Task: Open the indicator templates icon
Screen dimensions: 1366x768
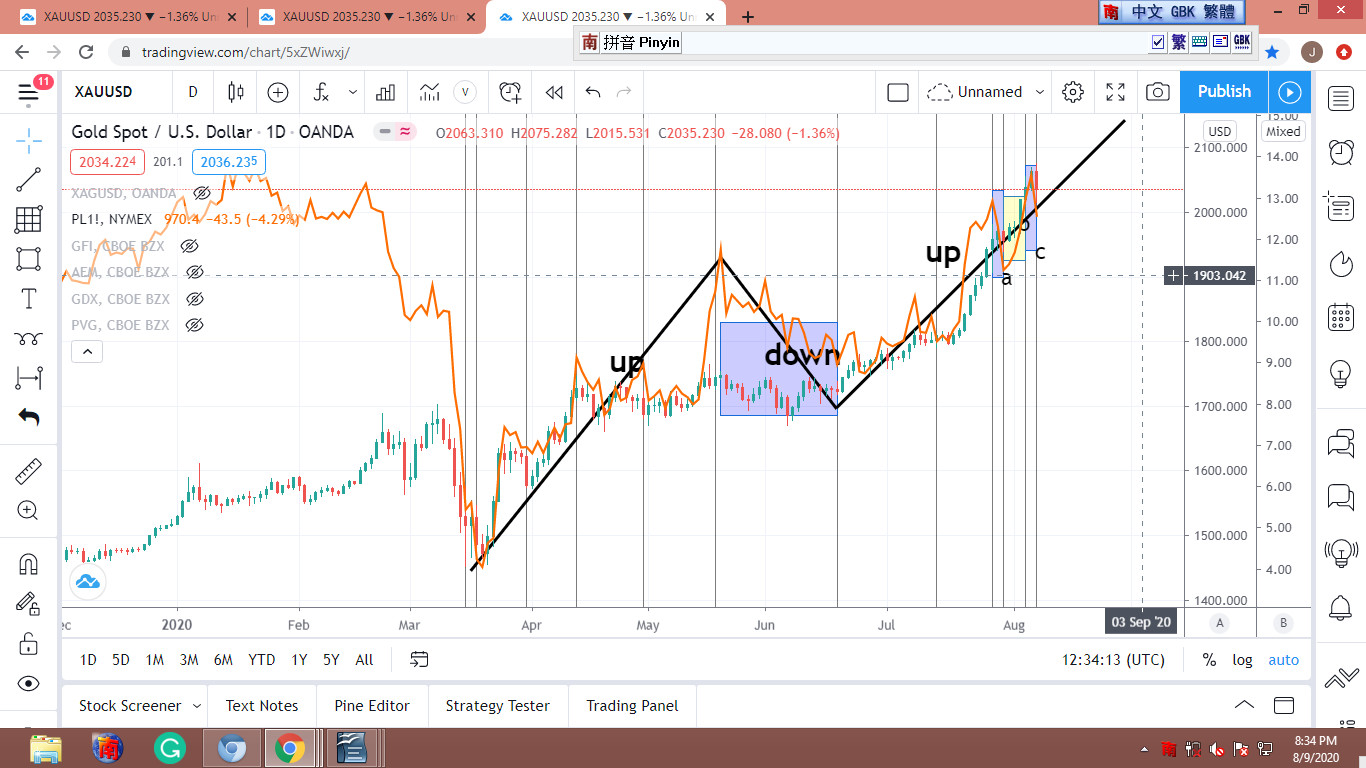Action: pyautogui.click(x=430, y=92)
